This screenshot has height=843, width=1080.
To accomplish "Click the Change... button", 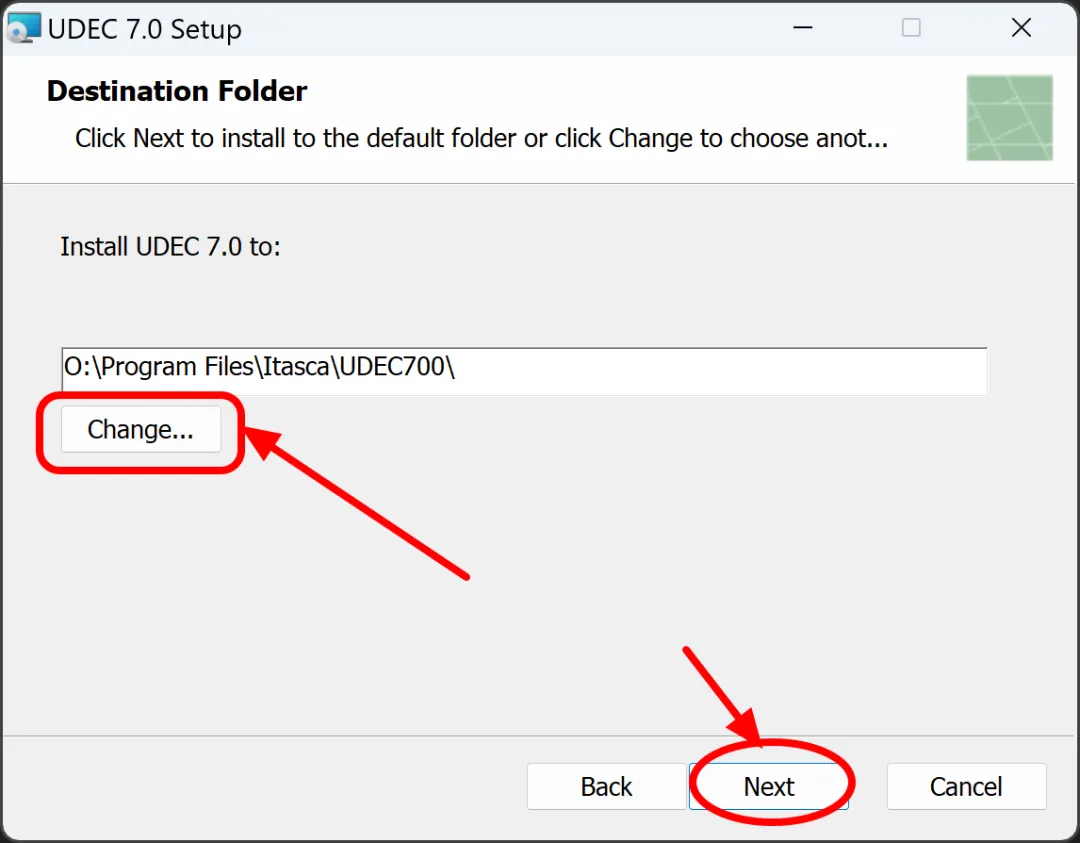I will pyautogui.click(x=141, y=429).
